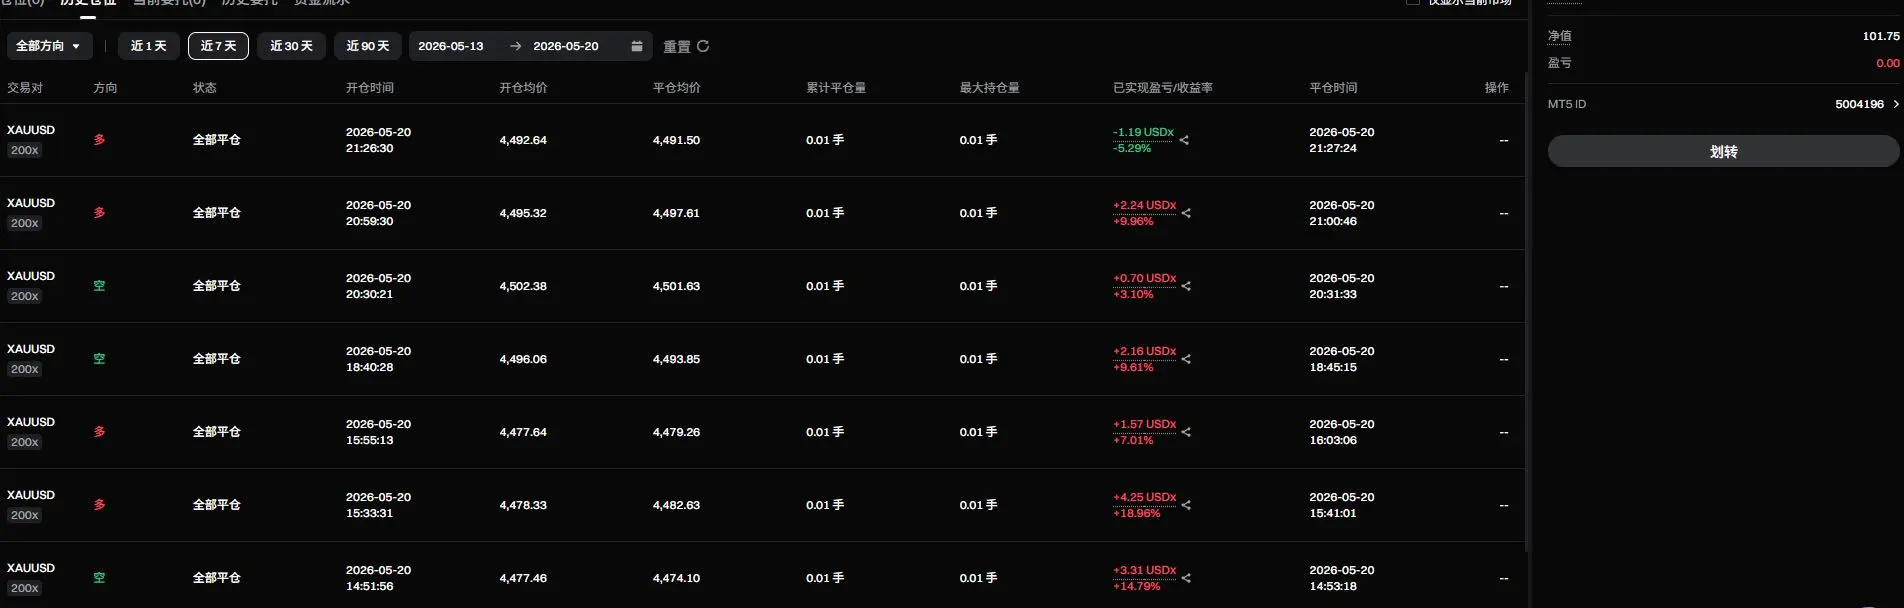Select the 近1天 time filter
The image size is (1904, 608).
tap(149, 46)
